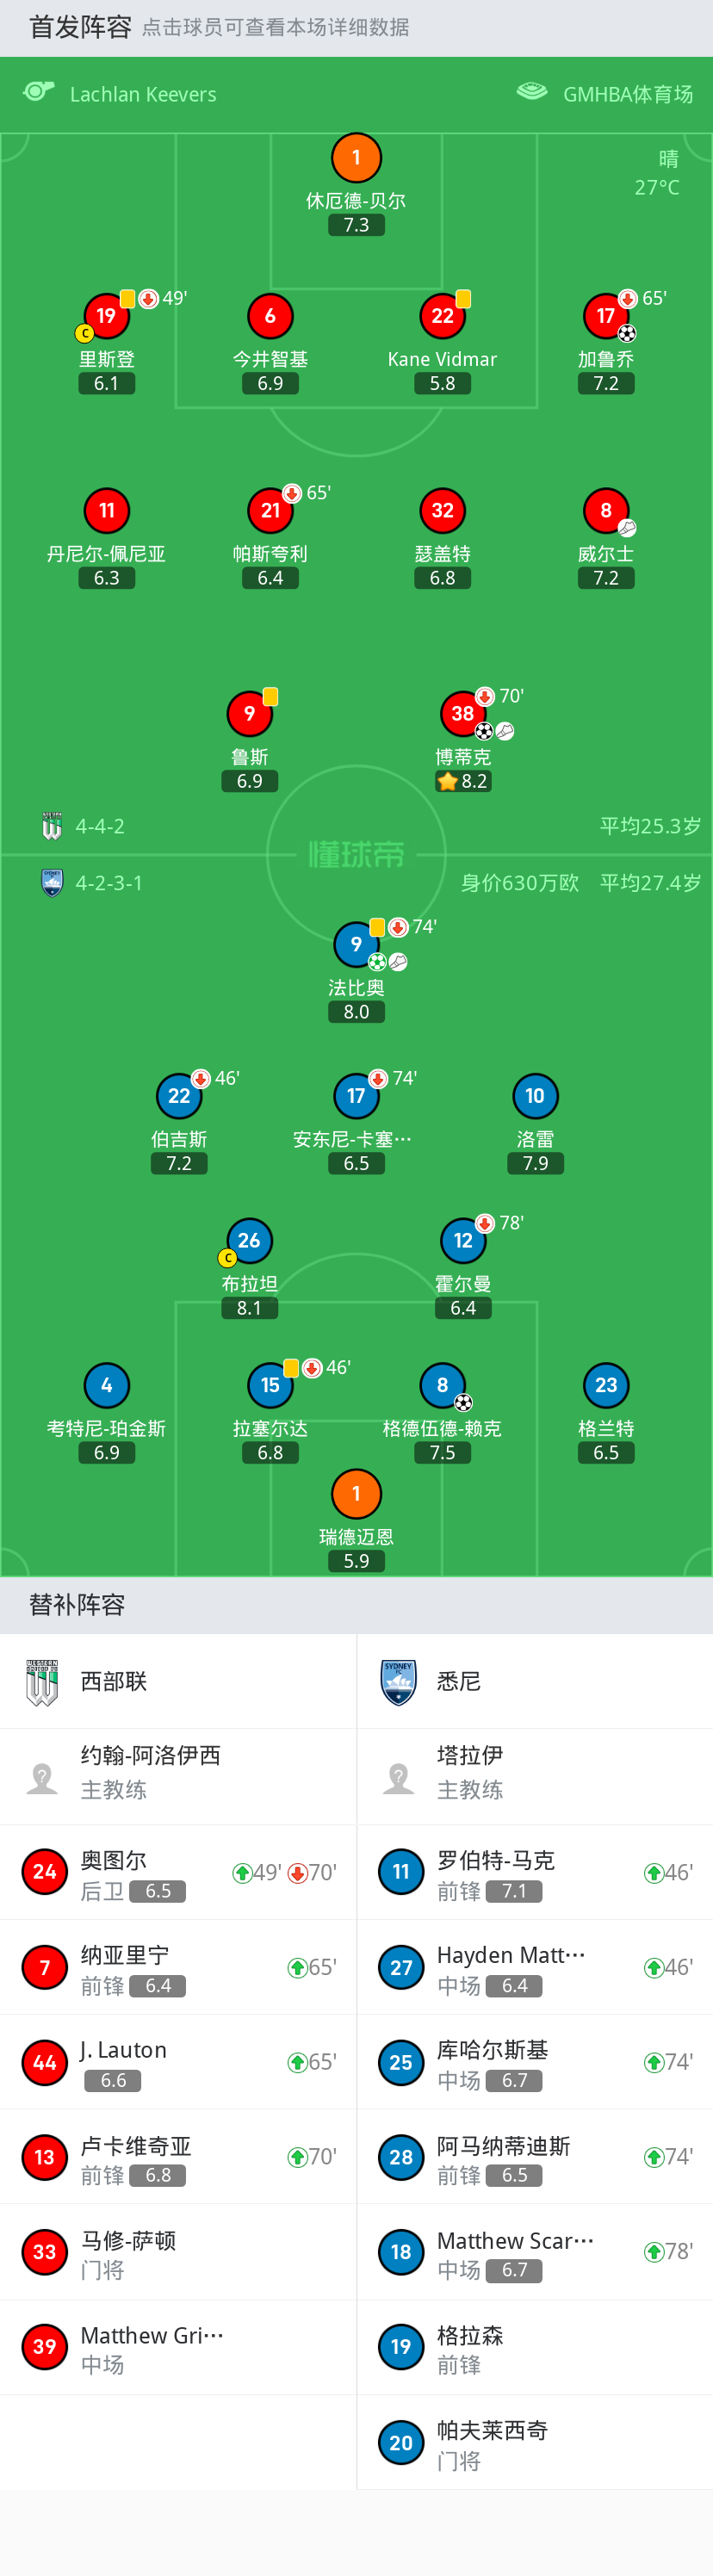This screenshot has height=2576, width=713.
Task: Click 布拉坦 captain number 26 badge
Action: pyautogui.click(x=249, y=1241)
